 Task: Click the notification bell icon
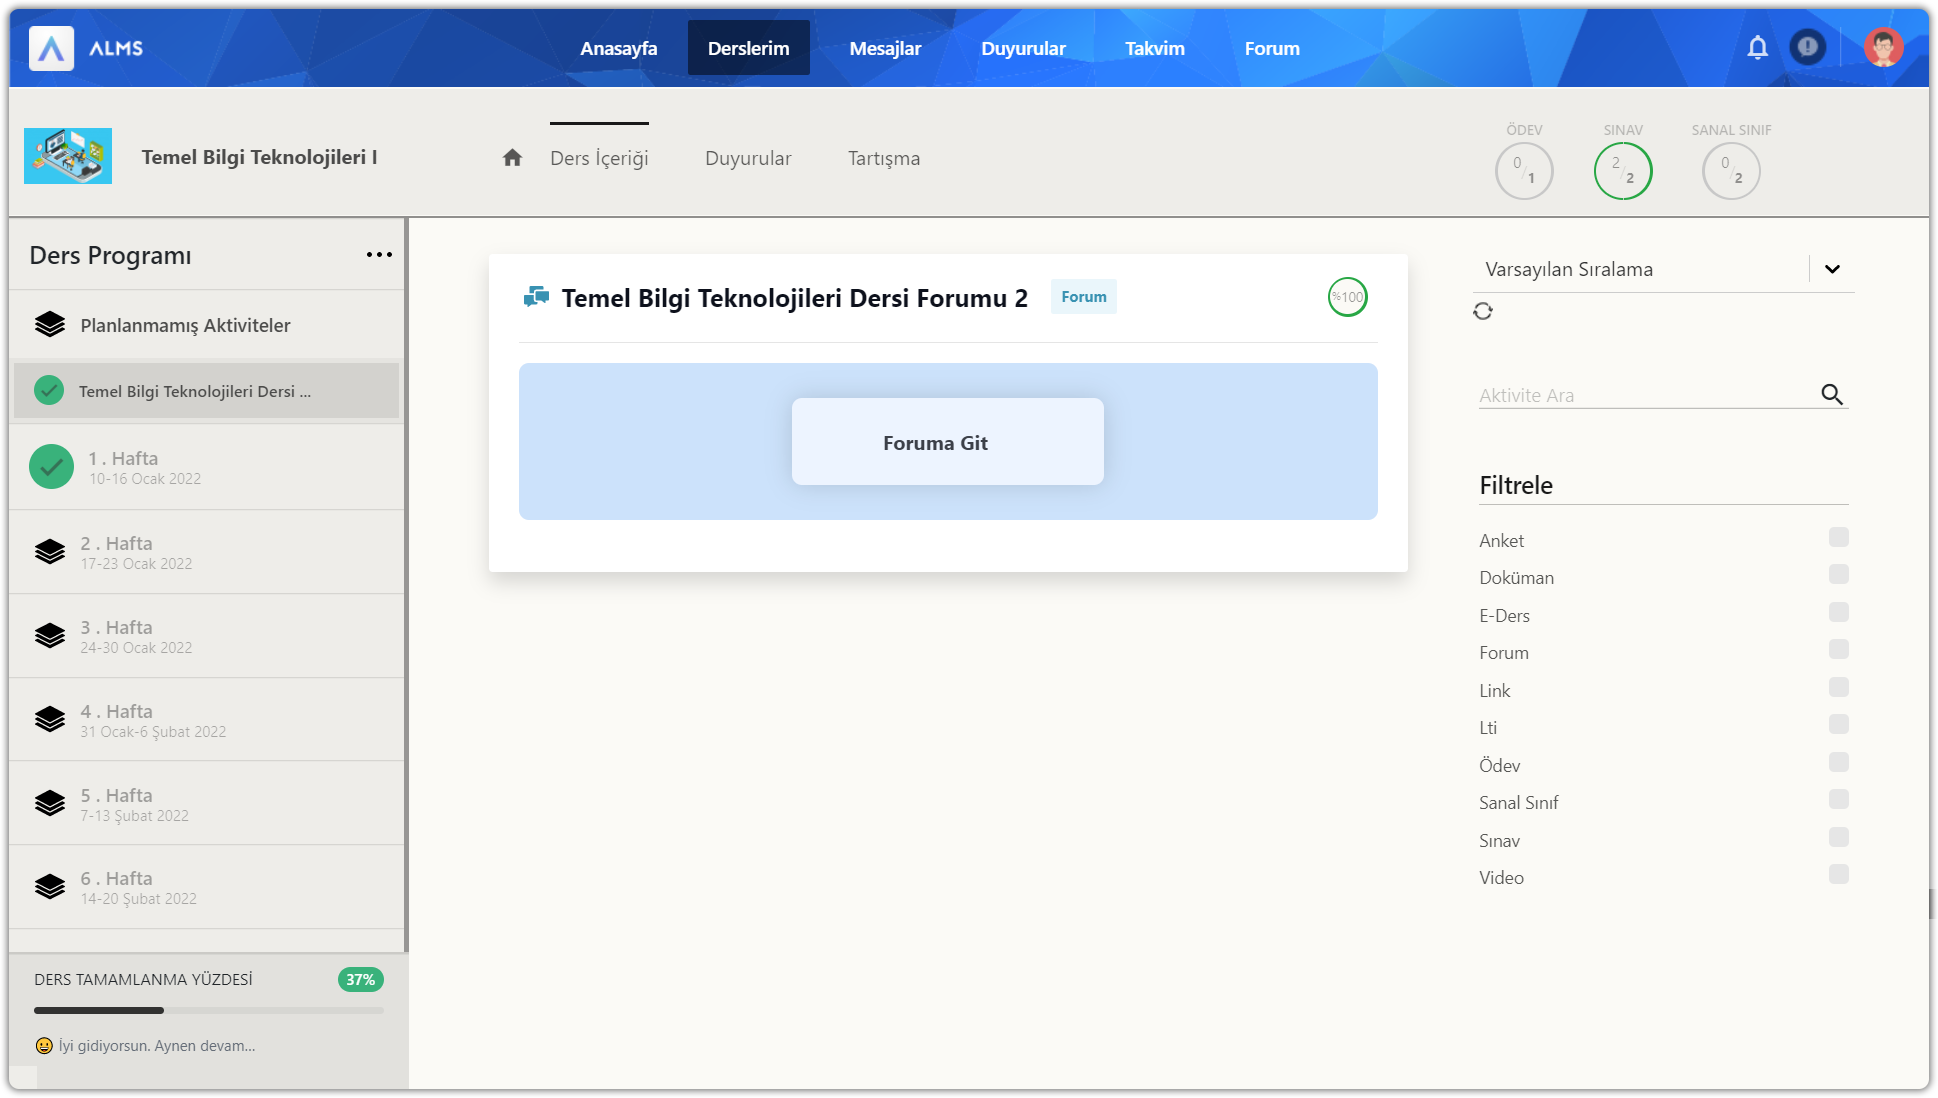(1757, 48)
